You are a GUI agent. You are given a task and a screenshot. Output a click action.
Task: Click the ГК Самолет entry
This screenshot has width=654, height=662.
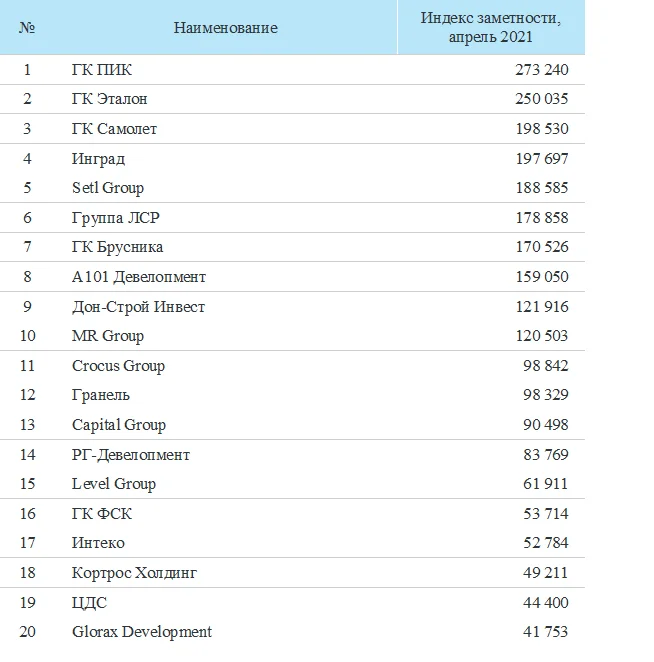114,129
